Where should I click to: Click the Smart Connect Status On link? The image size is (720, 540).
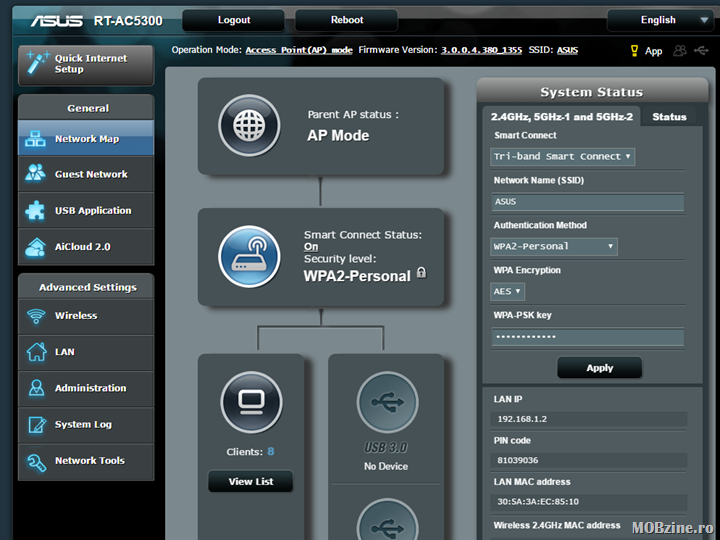click(x=311, y=247)
